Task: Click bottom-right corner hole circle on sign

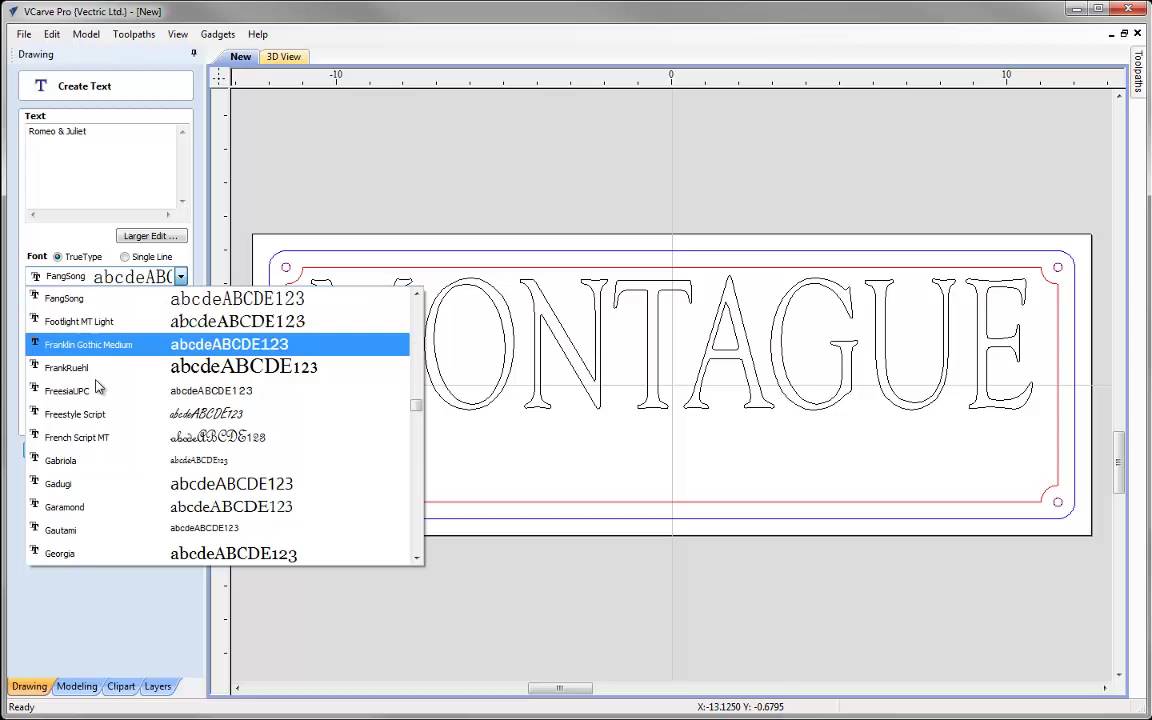Action: click(x=1058, y=503)
